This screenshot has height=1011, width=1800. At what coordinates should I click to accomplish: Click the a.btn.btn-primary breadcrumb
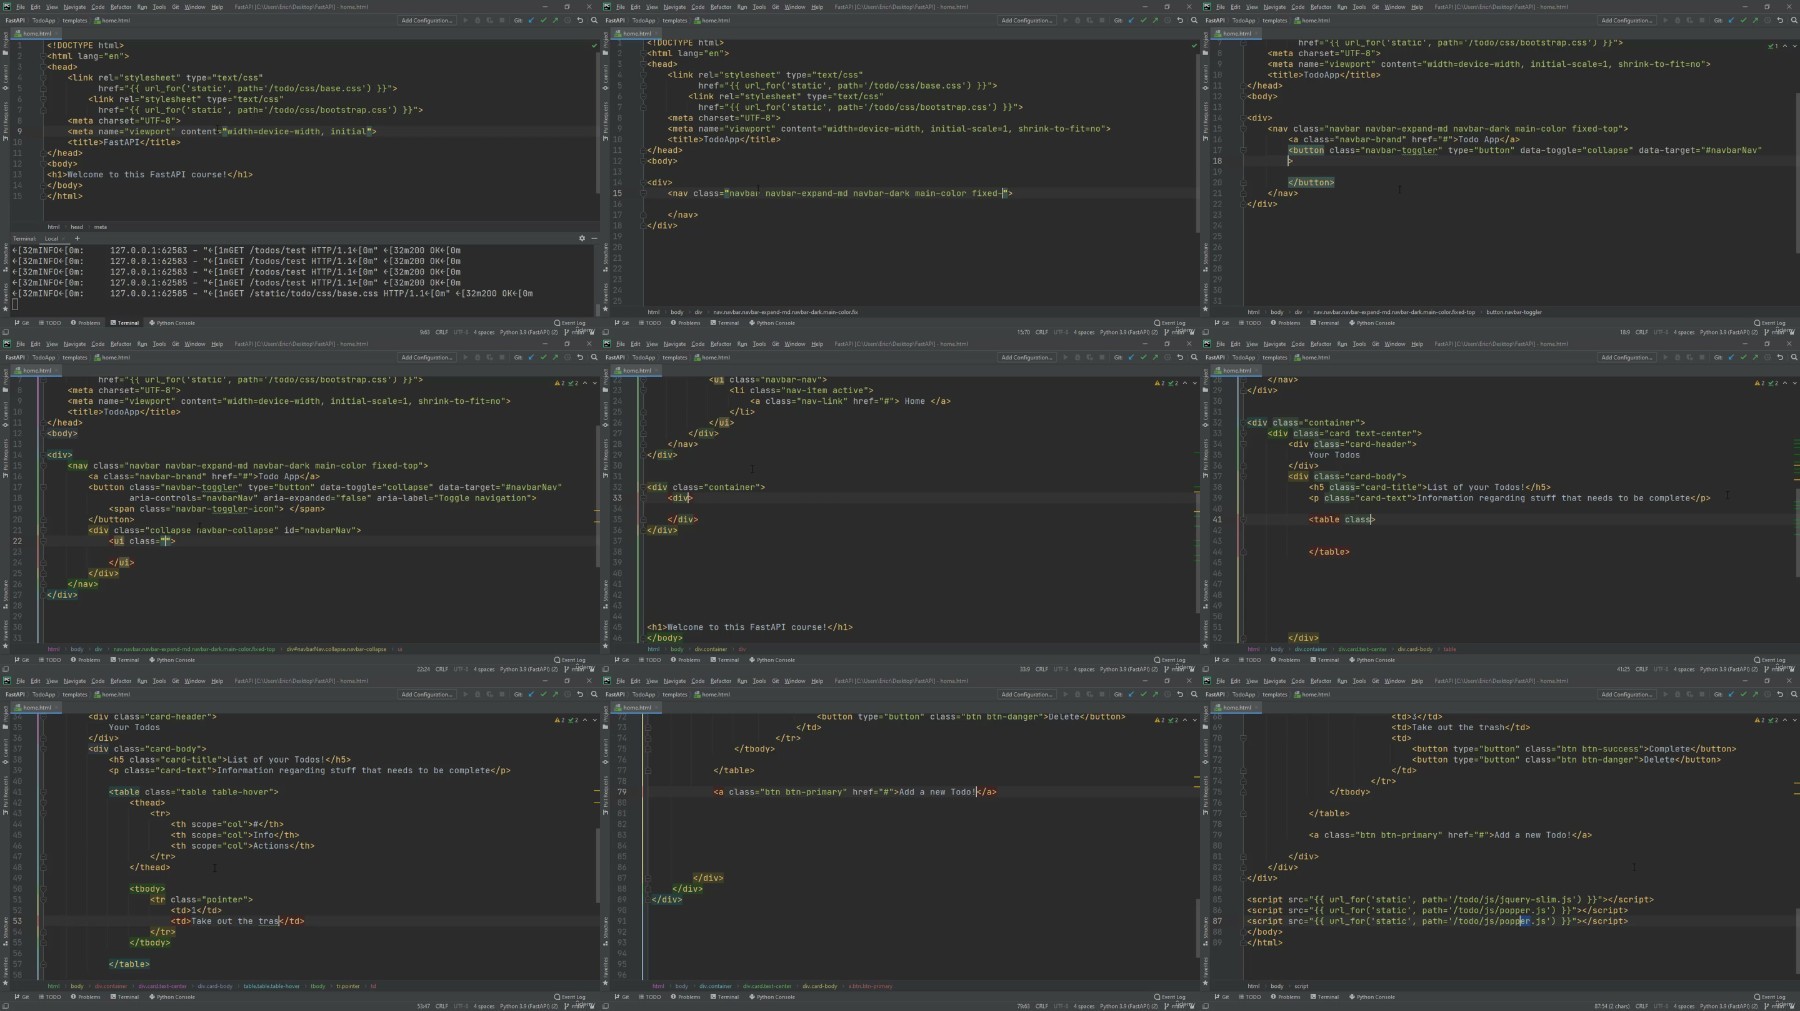tap(871, 986)
